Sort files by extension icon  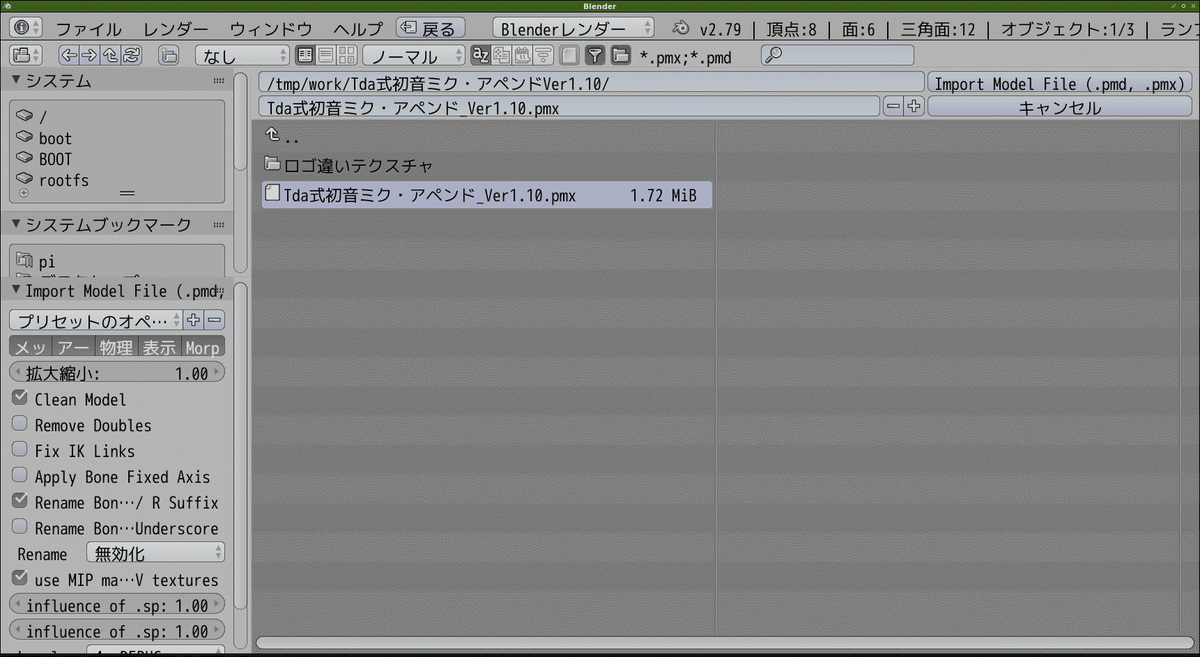(502, 56)
